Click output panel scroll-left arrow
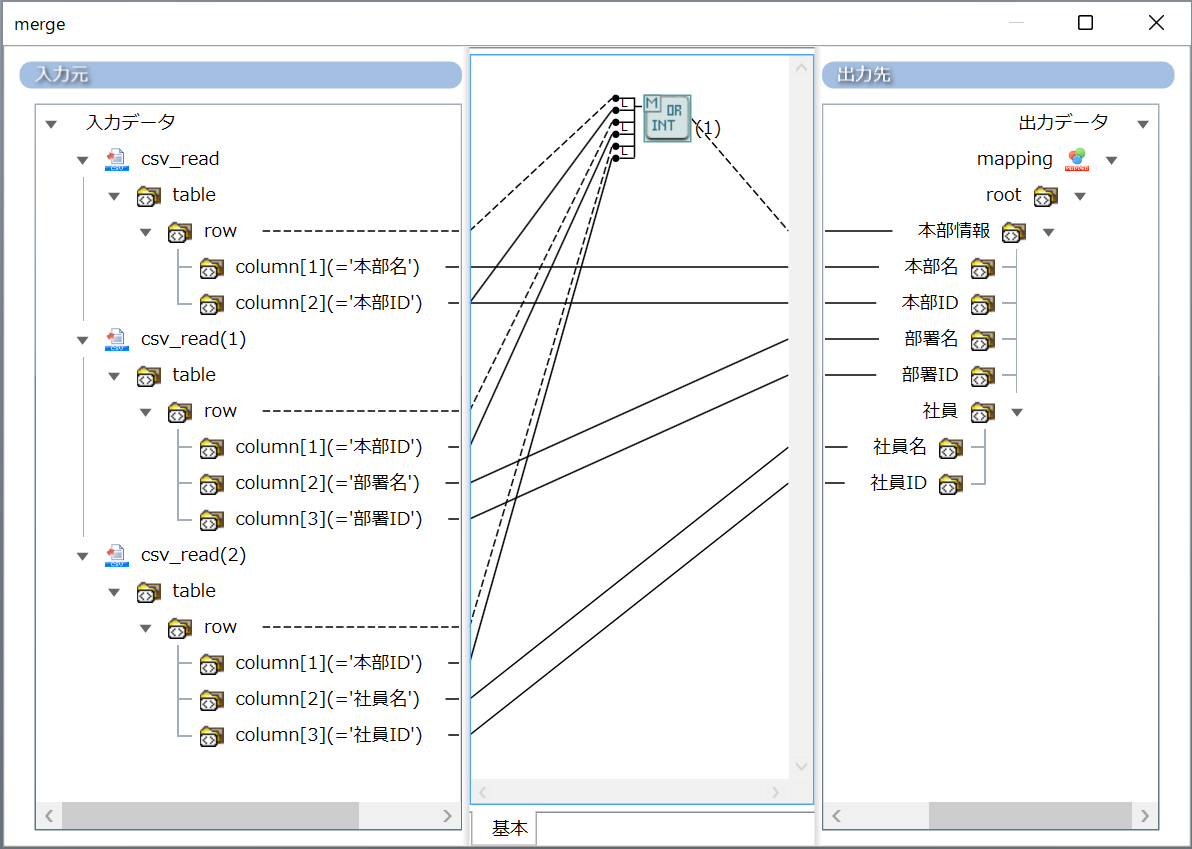Screen dimensions: 1192x849 pyautogui.click(x=836, y=816)
